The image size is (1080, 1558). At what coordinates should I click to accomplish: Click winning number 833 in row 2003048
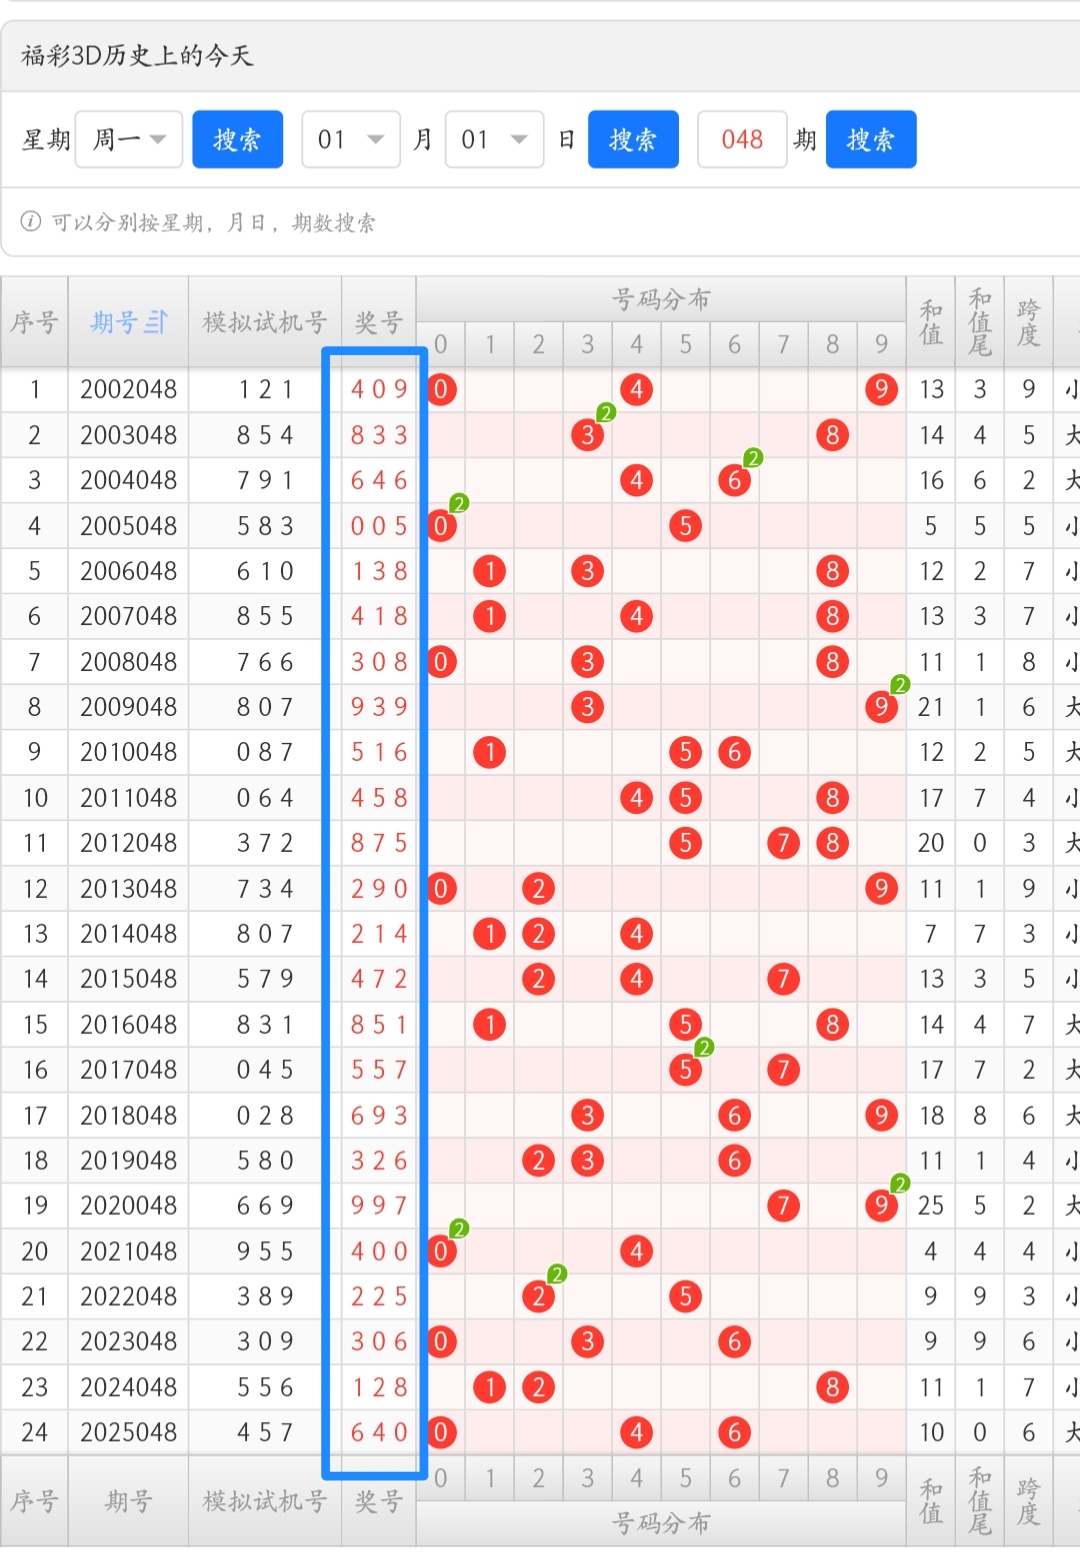tap(379, 435)
